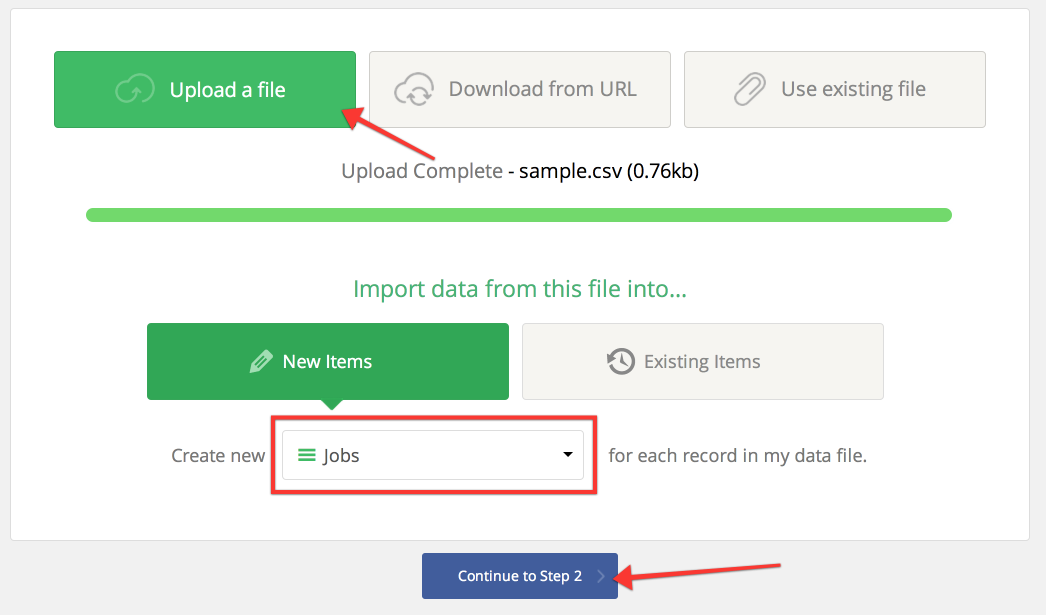Click the cloud download sync icon
The image size is (1046, 615).
[414, 89]
